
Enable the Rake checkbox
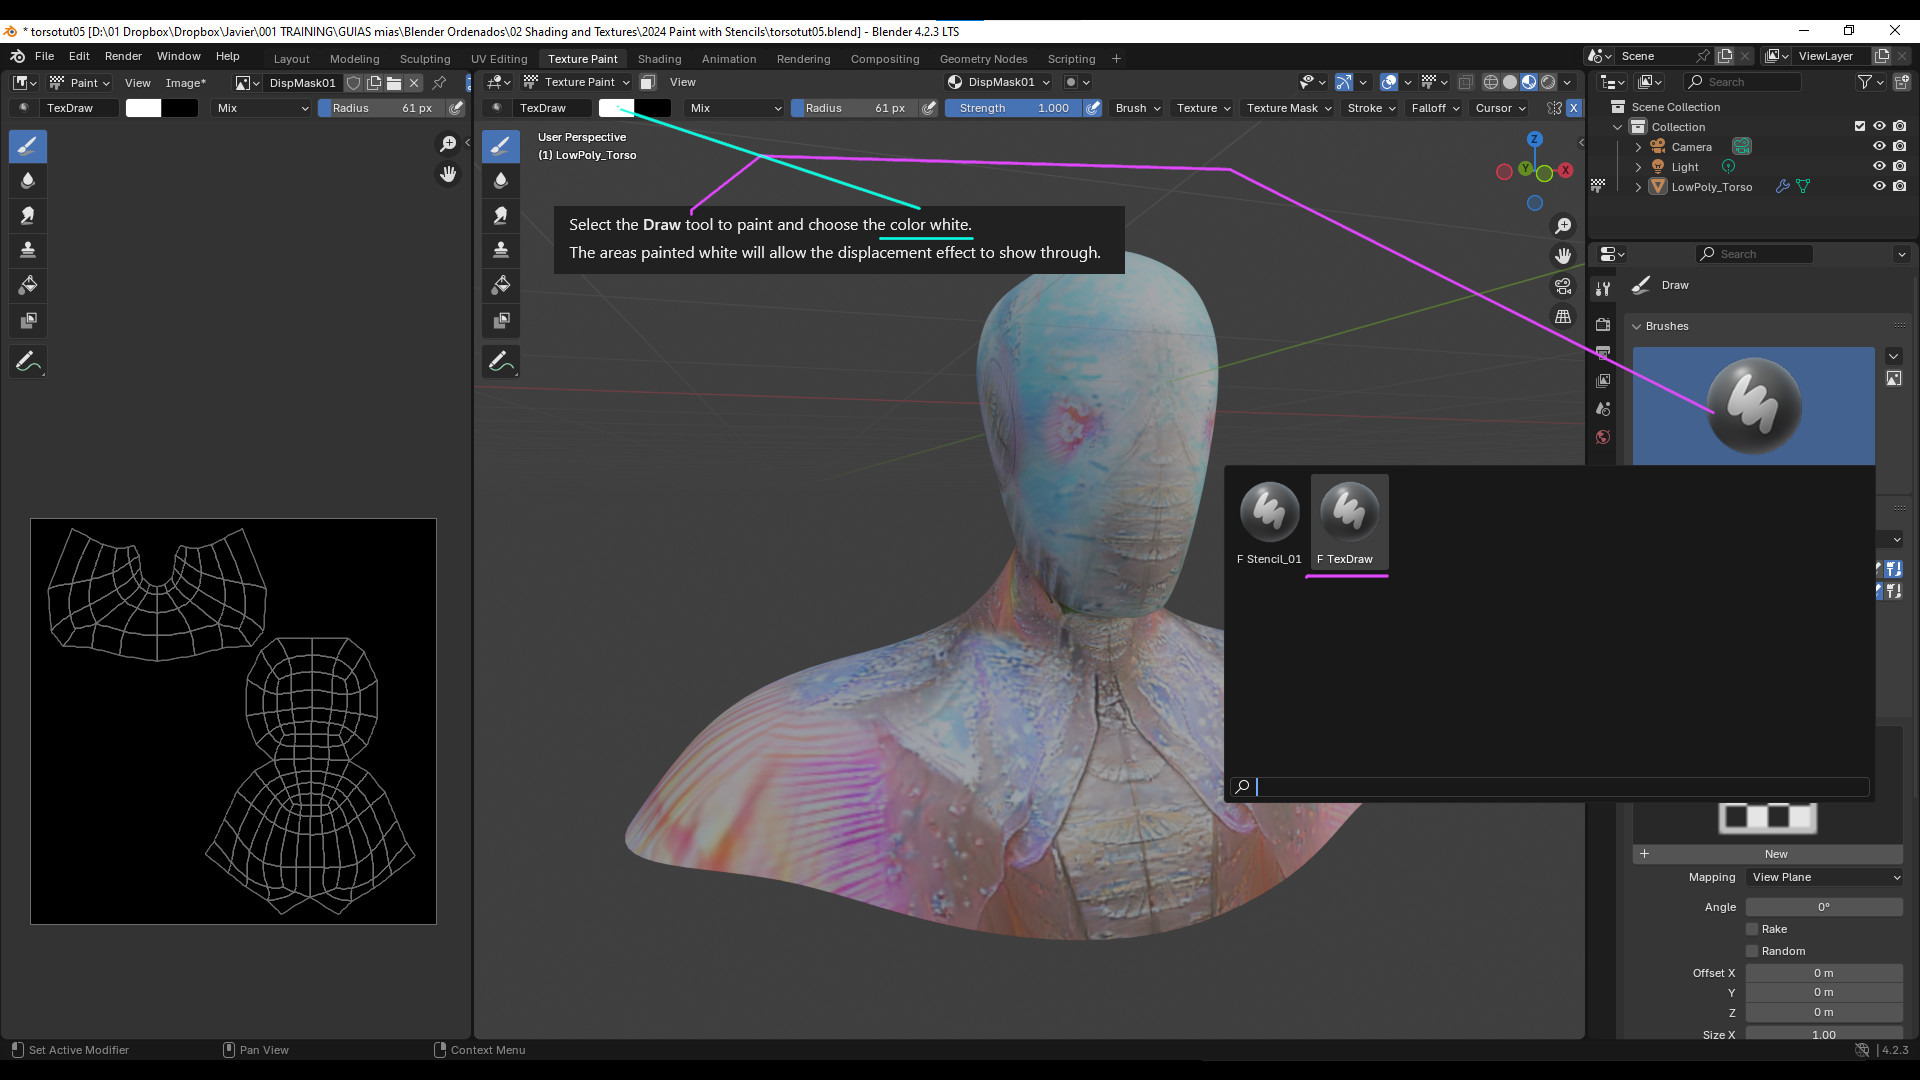(x=1752, y=929)
